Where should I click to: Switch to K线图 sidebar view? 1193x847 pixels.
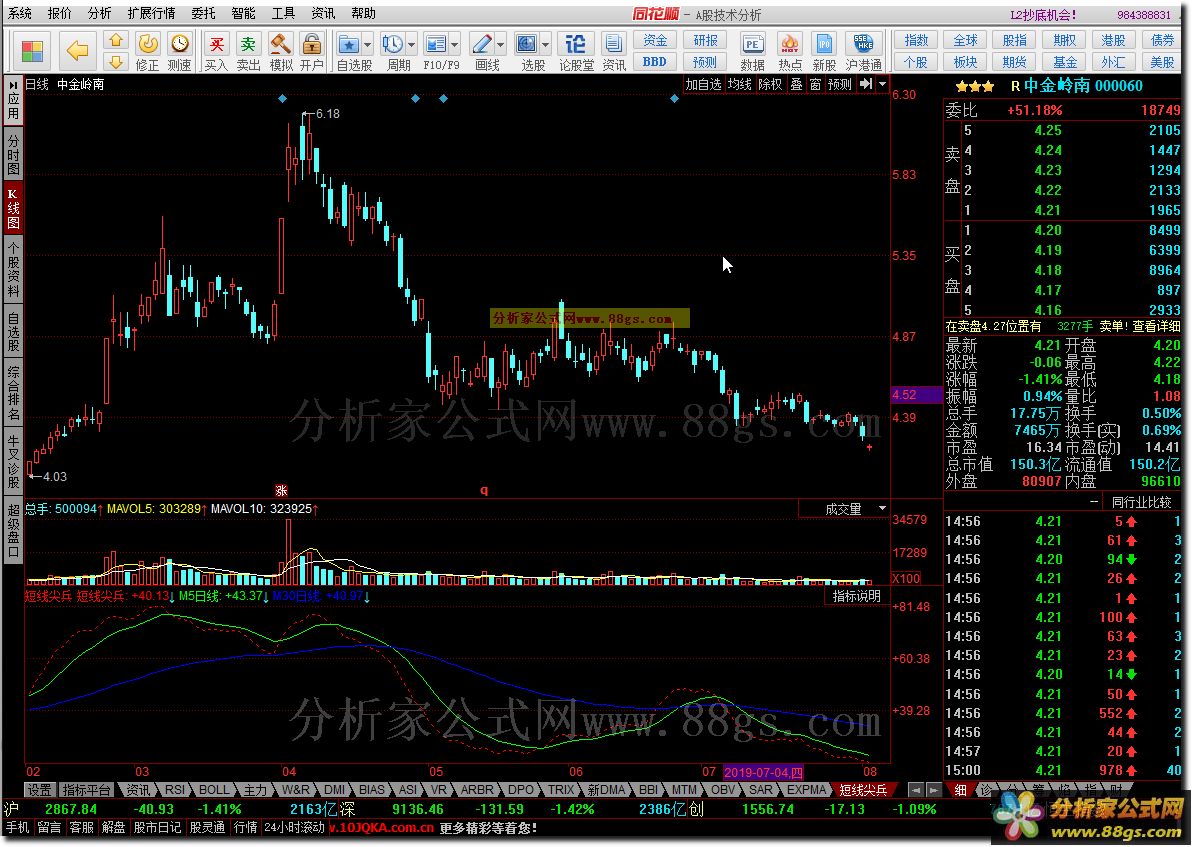pyautogui.click(x=13, y=208)
